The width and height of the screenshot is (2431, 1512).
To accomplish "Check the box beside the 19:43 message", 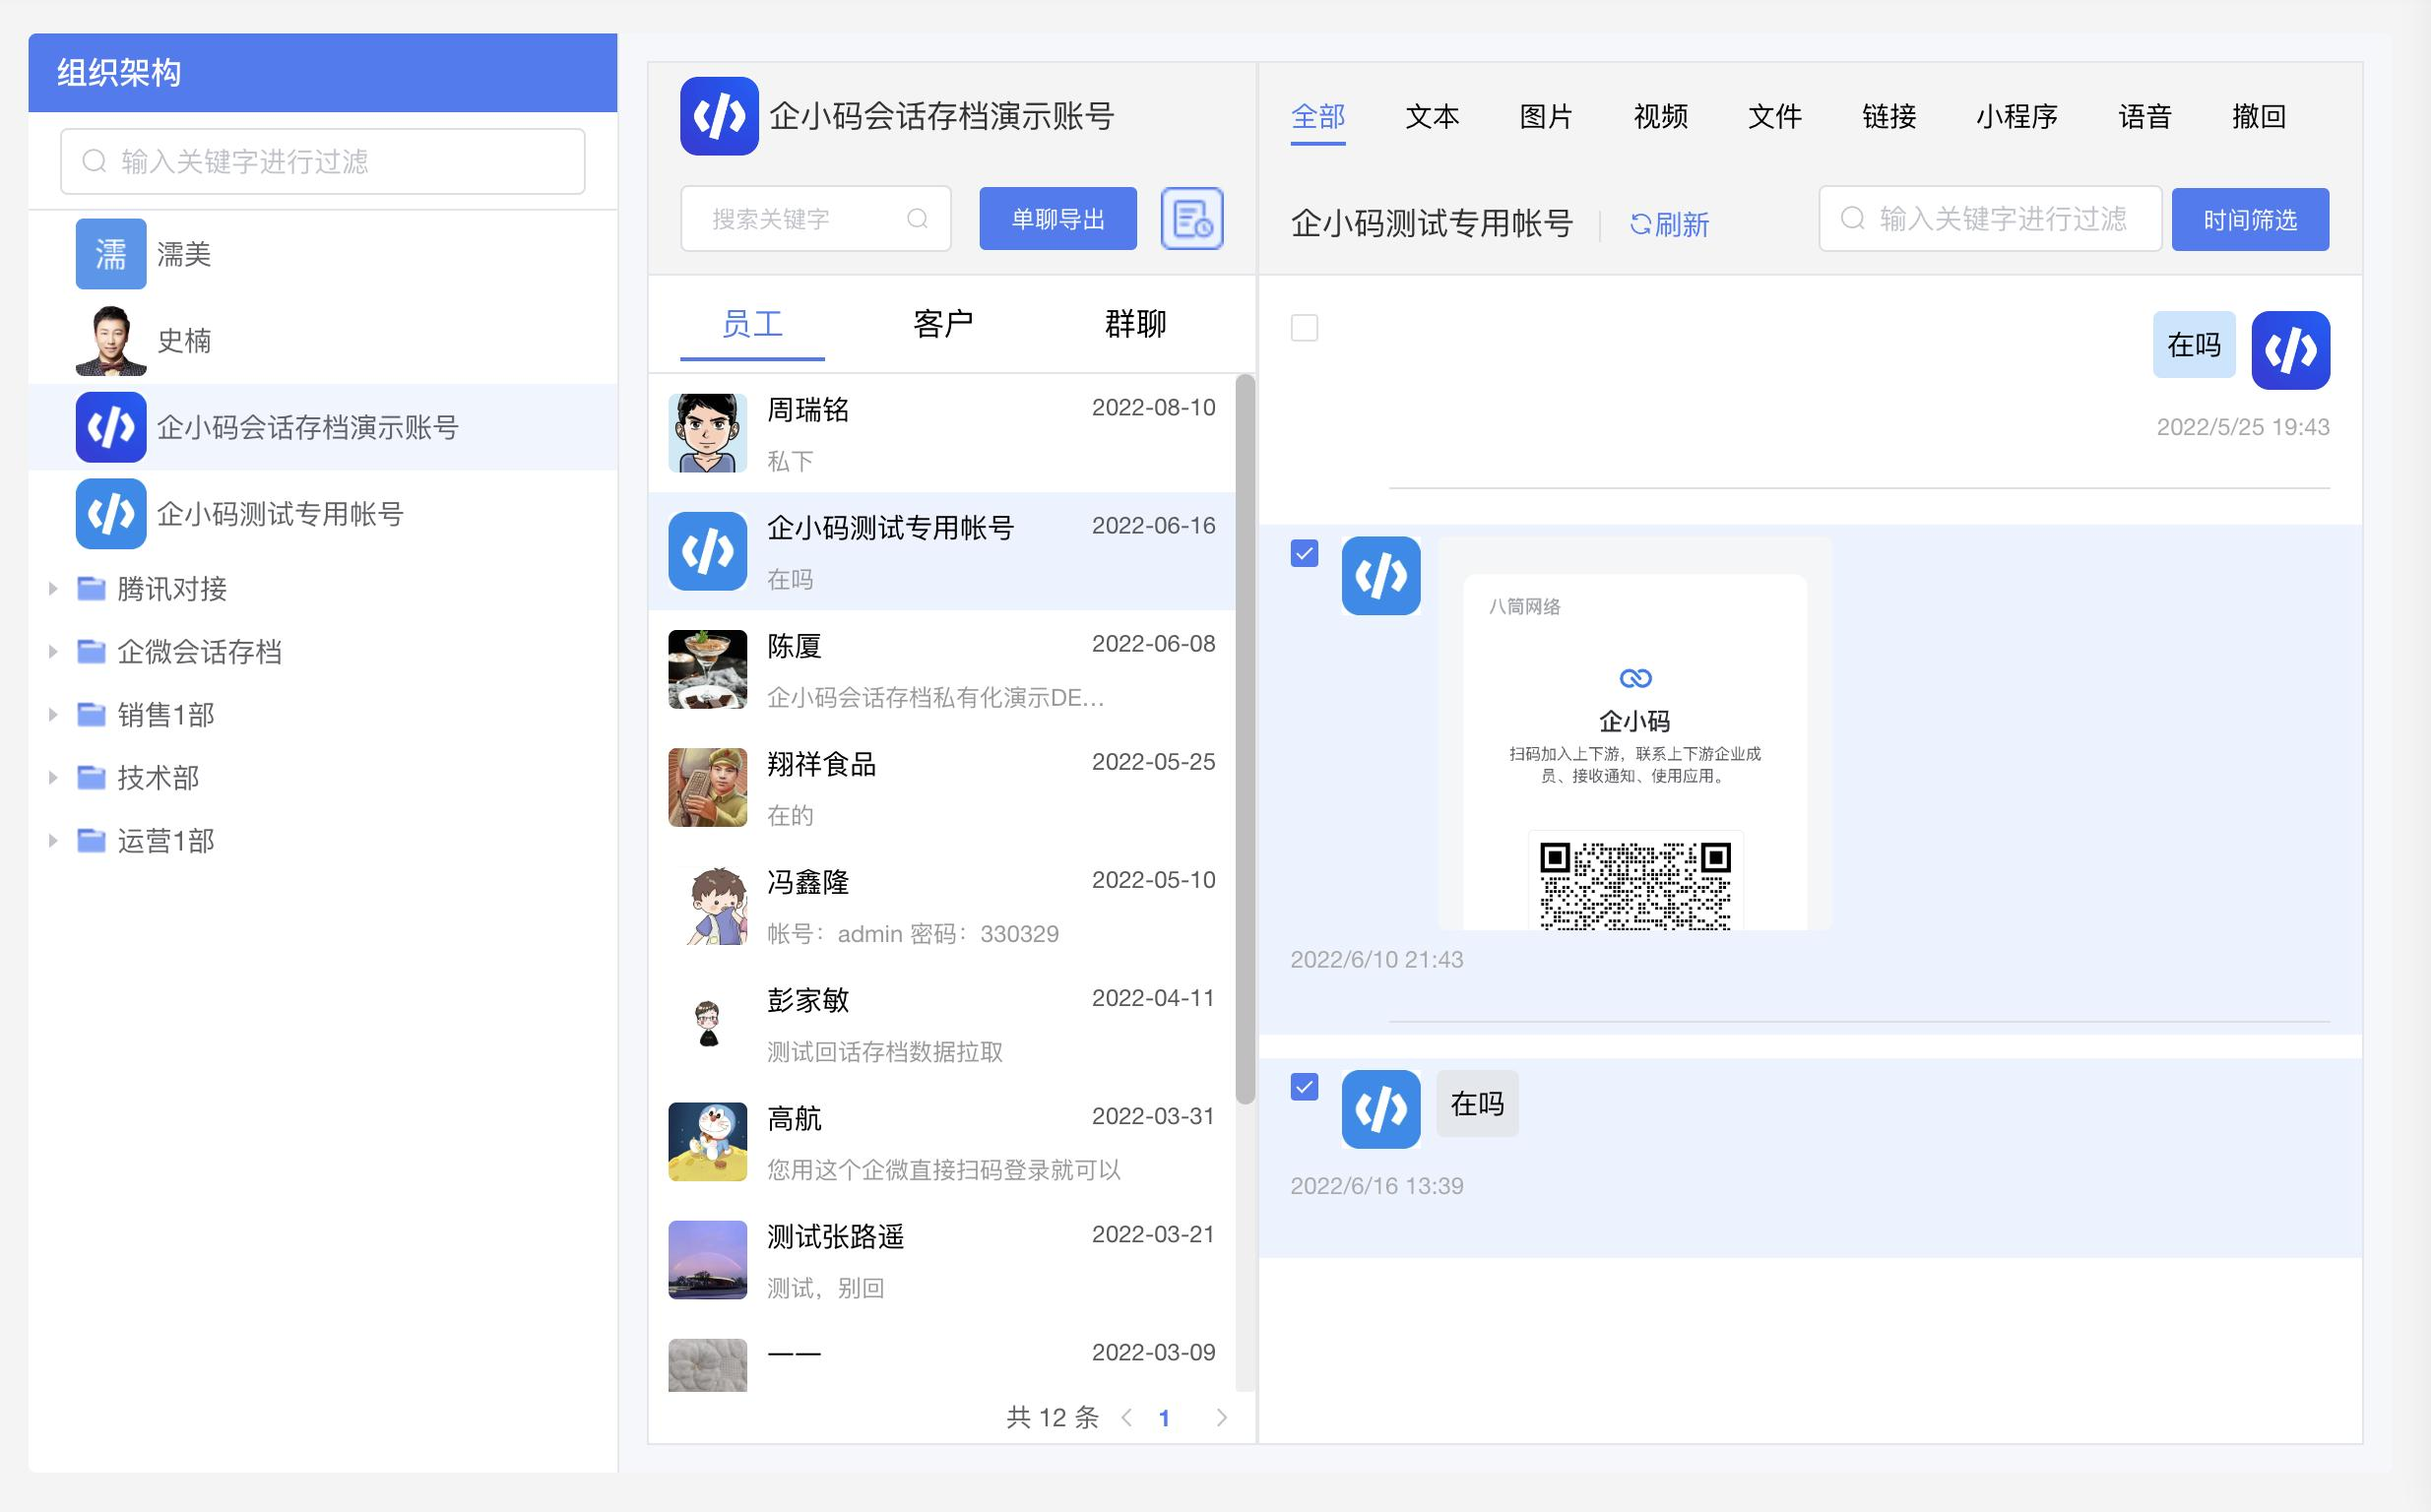I will click(1304, 328).
